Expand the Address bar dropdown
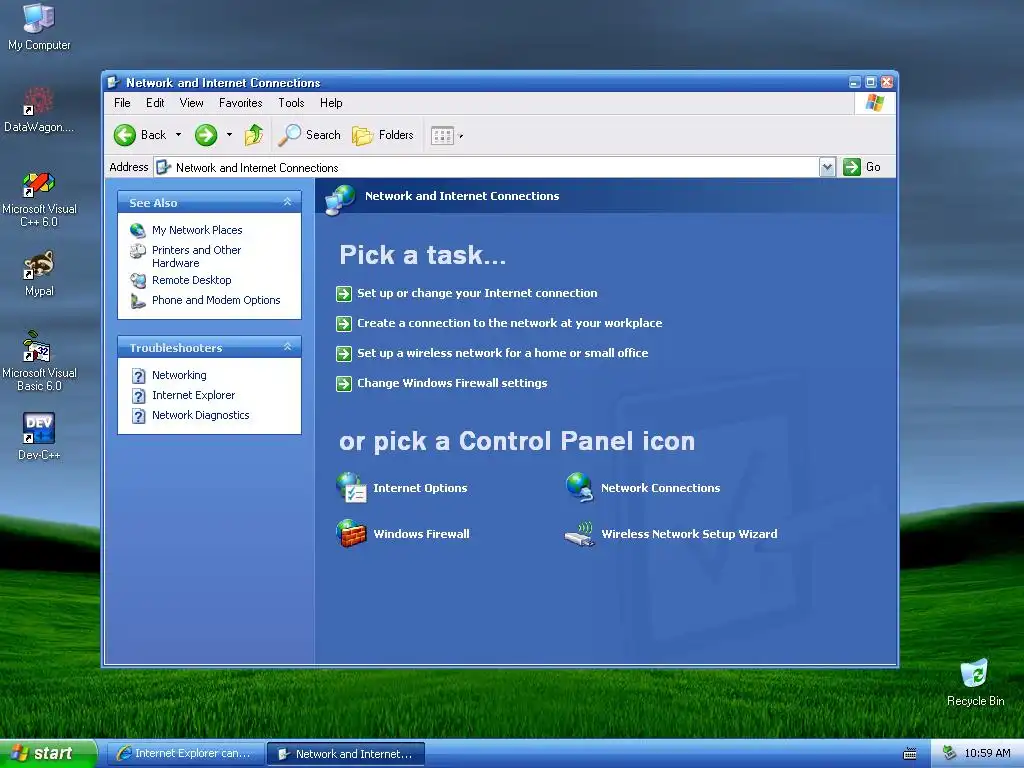 point(827,167)
